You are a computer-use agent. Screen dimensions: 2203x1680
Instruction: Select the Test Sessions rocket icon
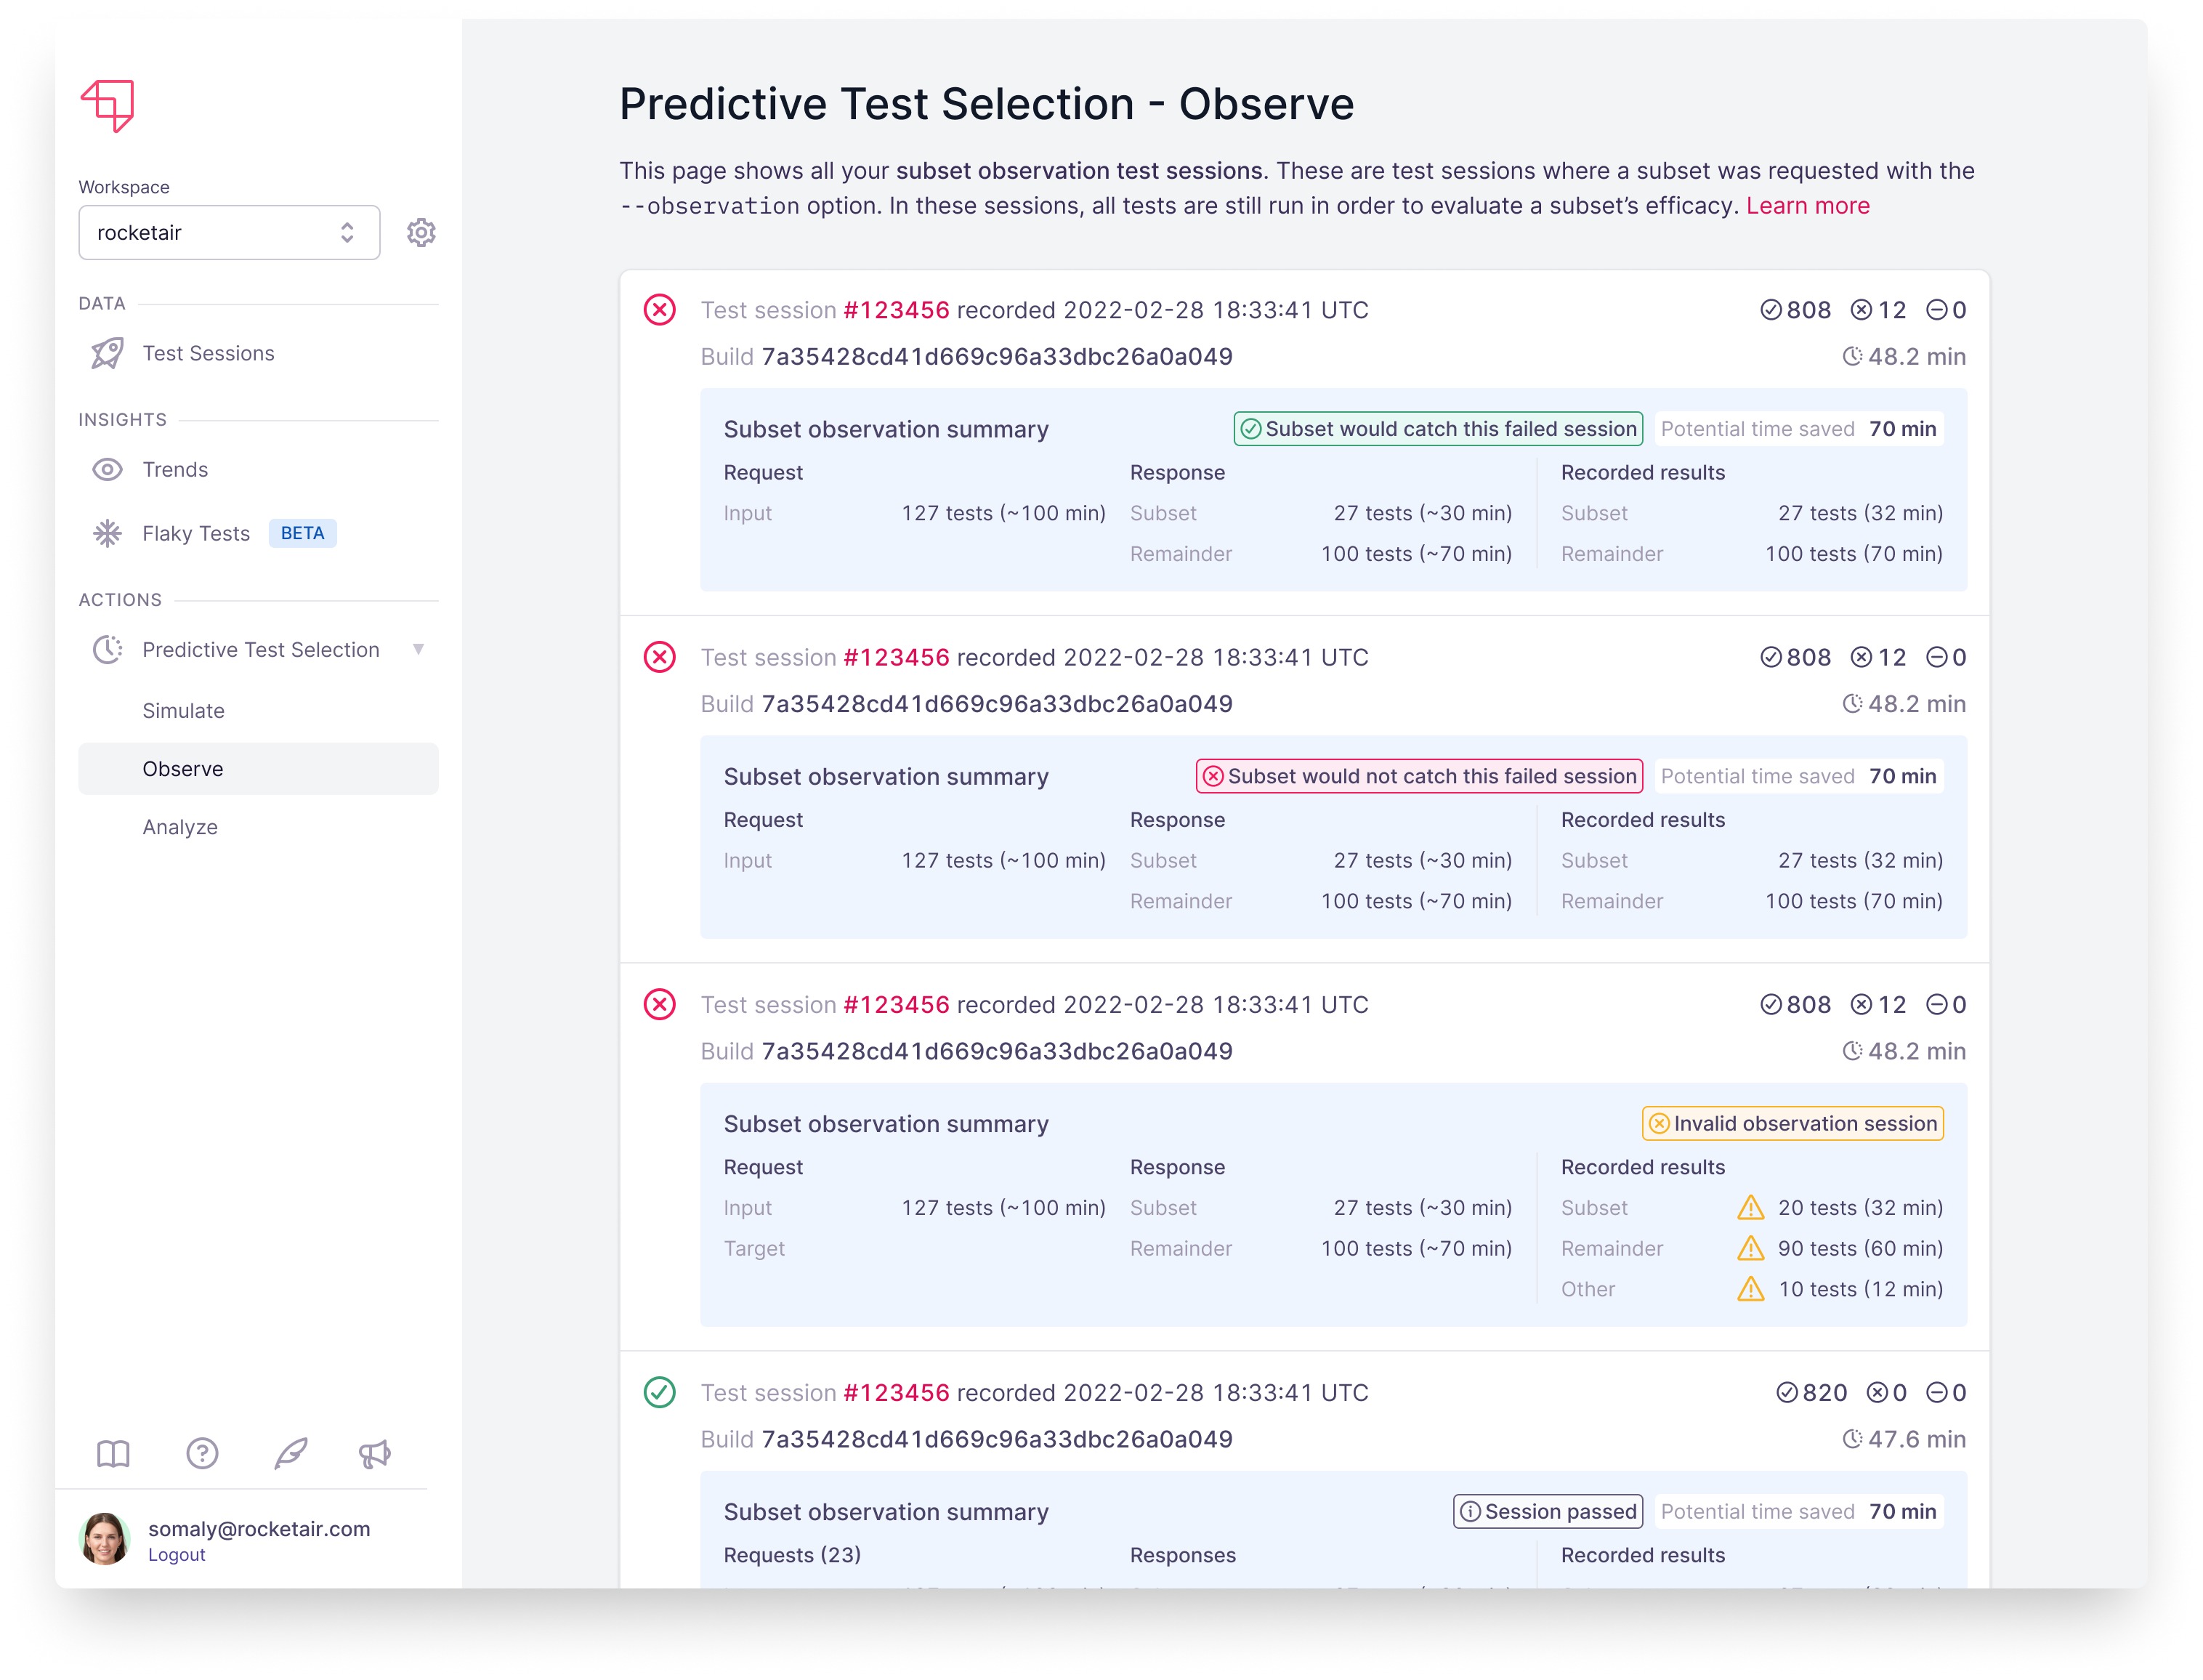coord(108,353)
